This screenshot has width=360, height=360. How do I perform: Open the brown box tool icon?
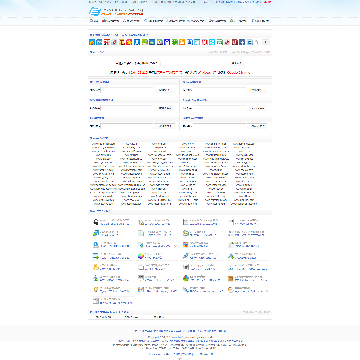click(x=230, y=278)
